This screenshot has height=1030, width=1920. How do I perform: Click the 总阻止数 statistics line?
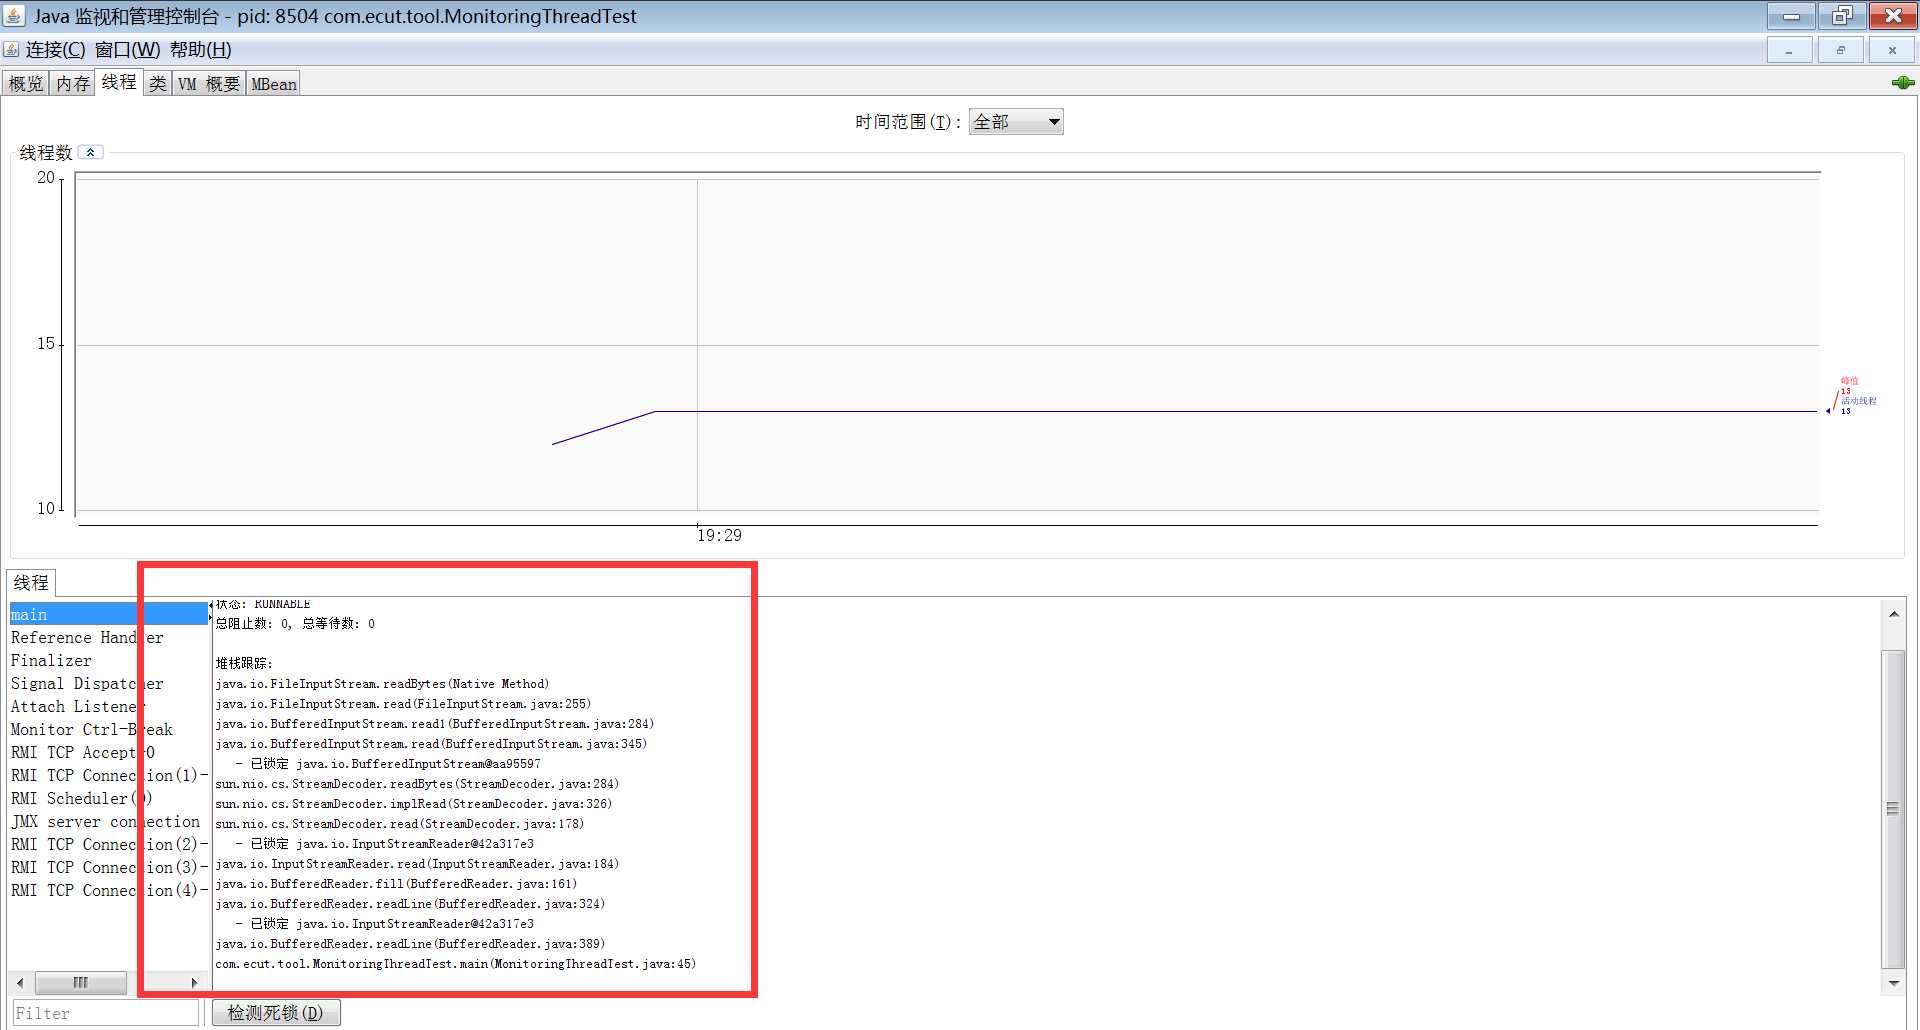coord(295,623)
